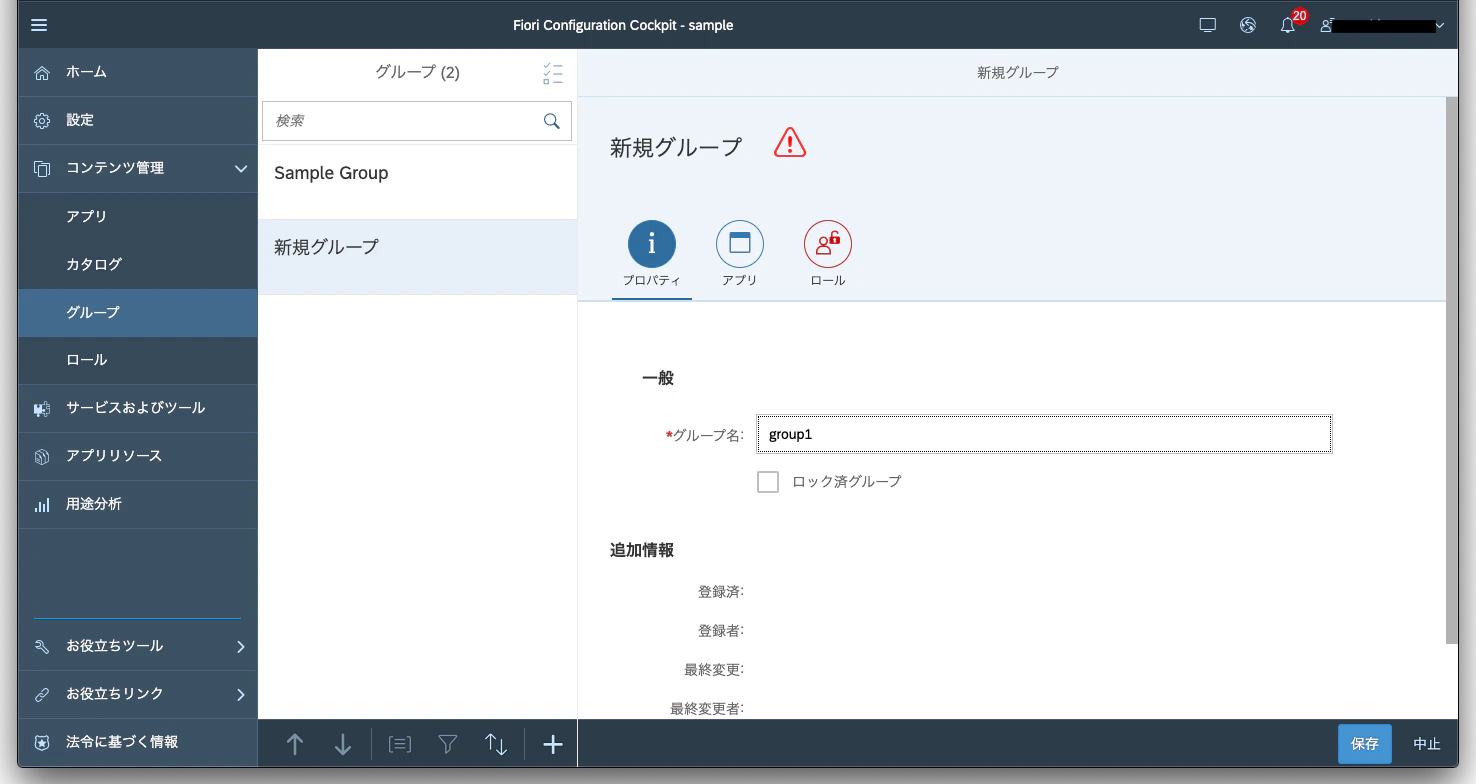
Task: Click the 中止 button
Action: (1427, 744)
